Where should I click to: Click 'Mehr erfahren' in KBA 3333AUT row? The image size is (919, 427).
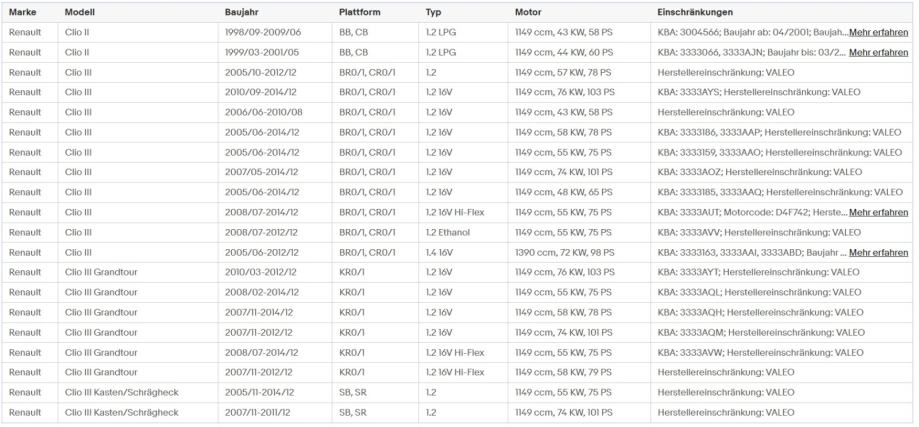click(x=878, y=212)
